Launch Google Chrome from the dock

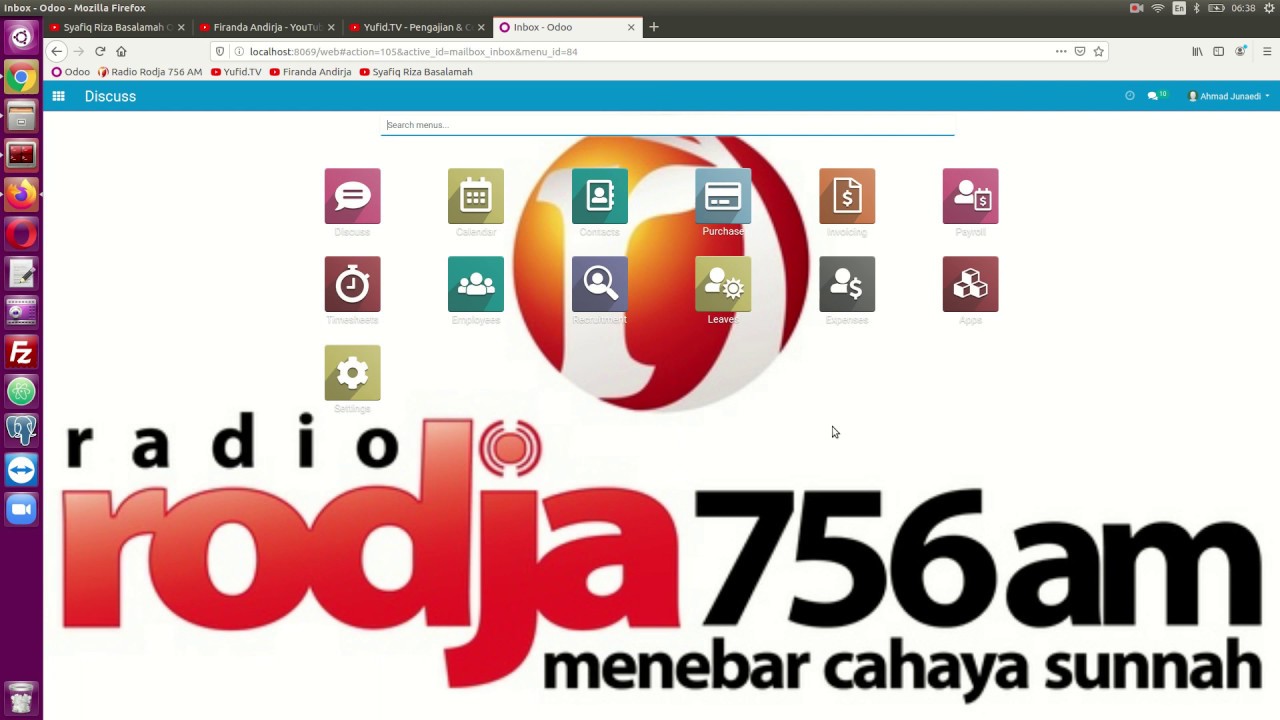click(21, 77)
